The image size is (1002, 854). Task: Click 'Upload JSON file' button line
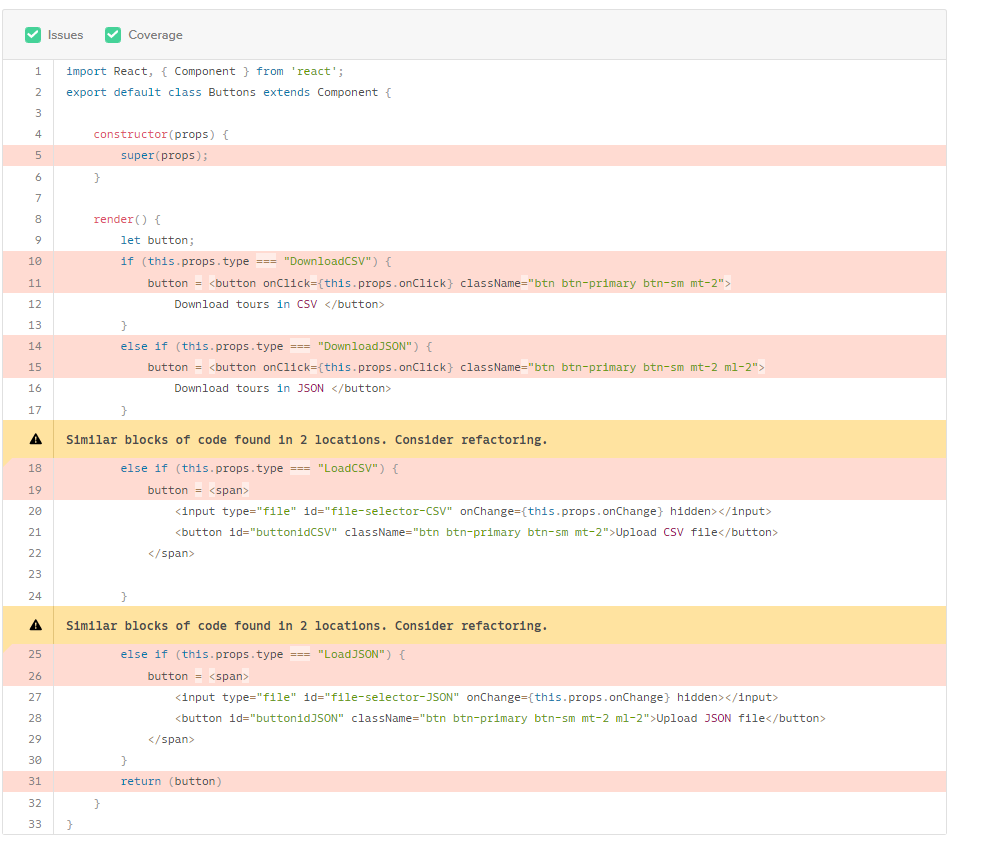500,718
